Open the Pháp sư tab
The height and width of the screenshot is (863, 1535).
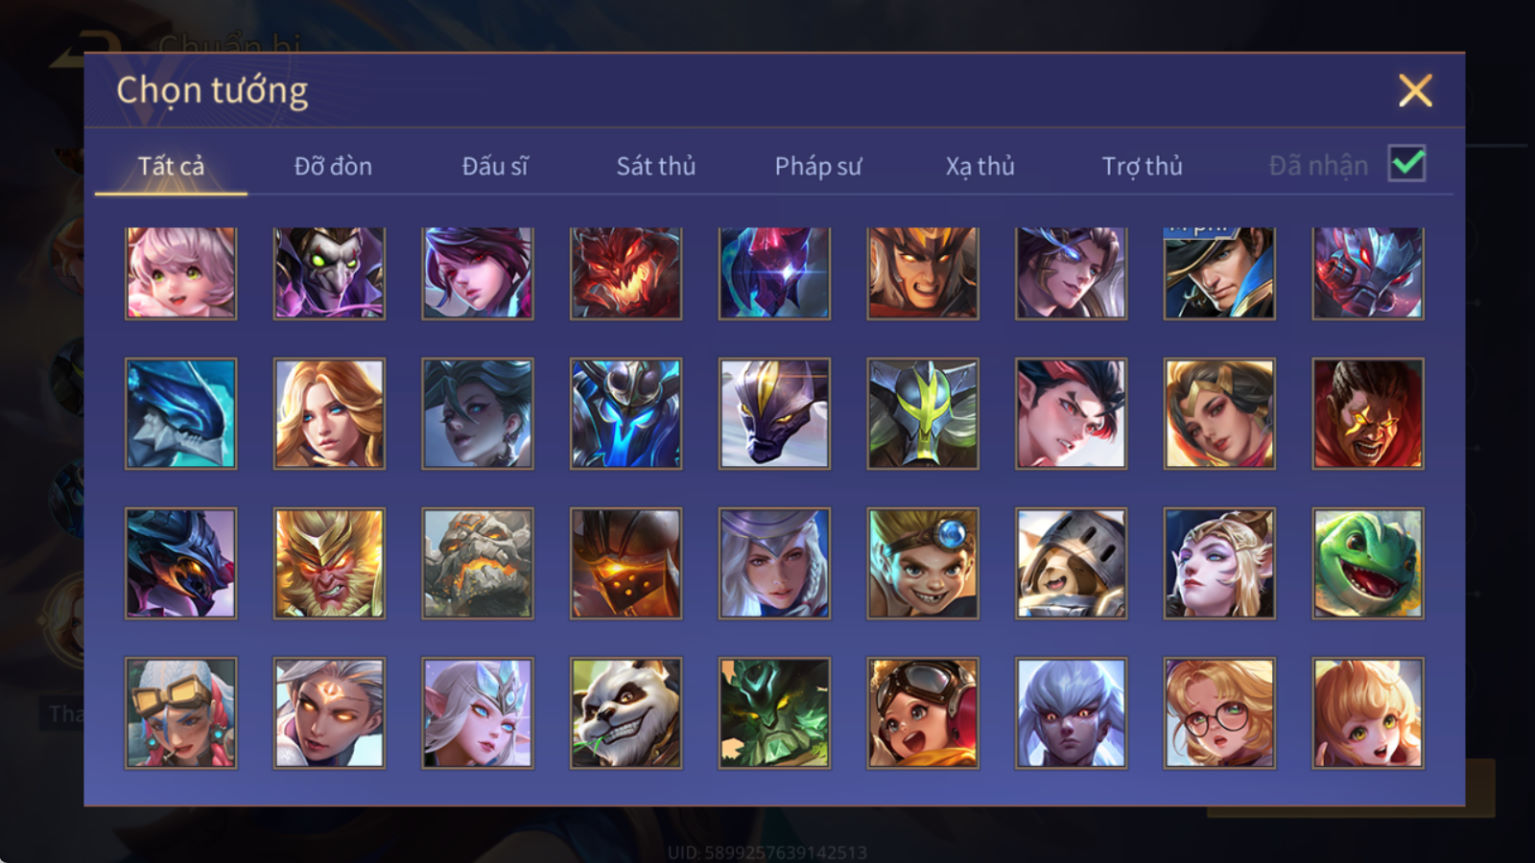[x=818, y=166]
